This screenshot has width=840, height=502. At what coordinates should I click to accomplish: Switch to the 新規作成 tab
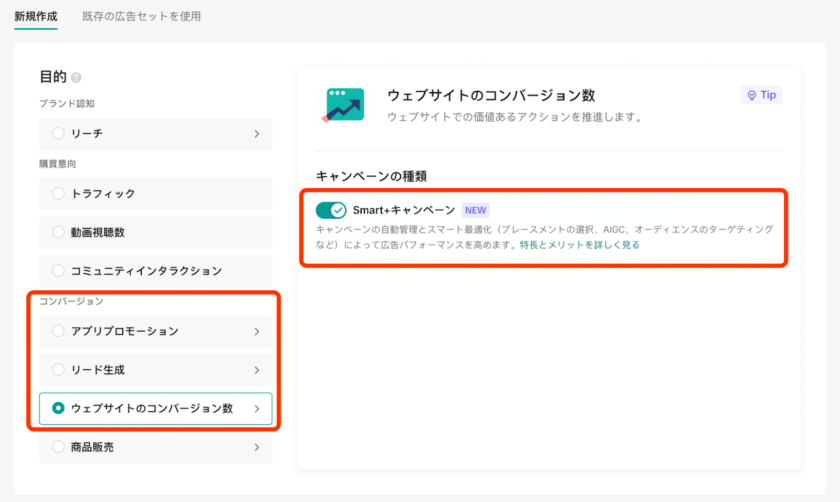tap(36, 16)
